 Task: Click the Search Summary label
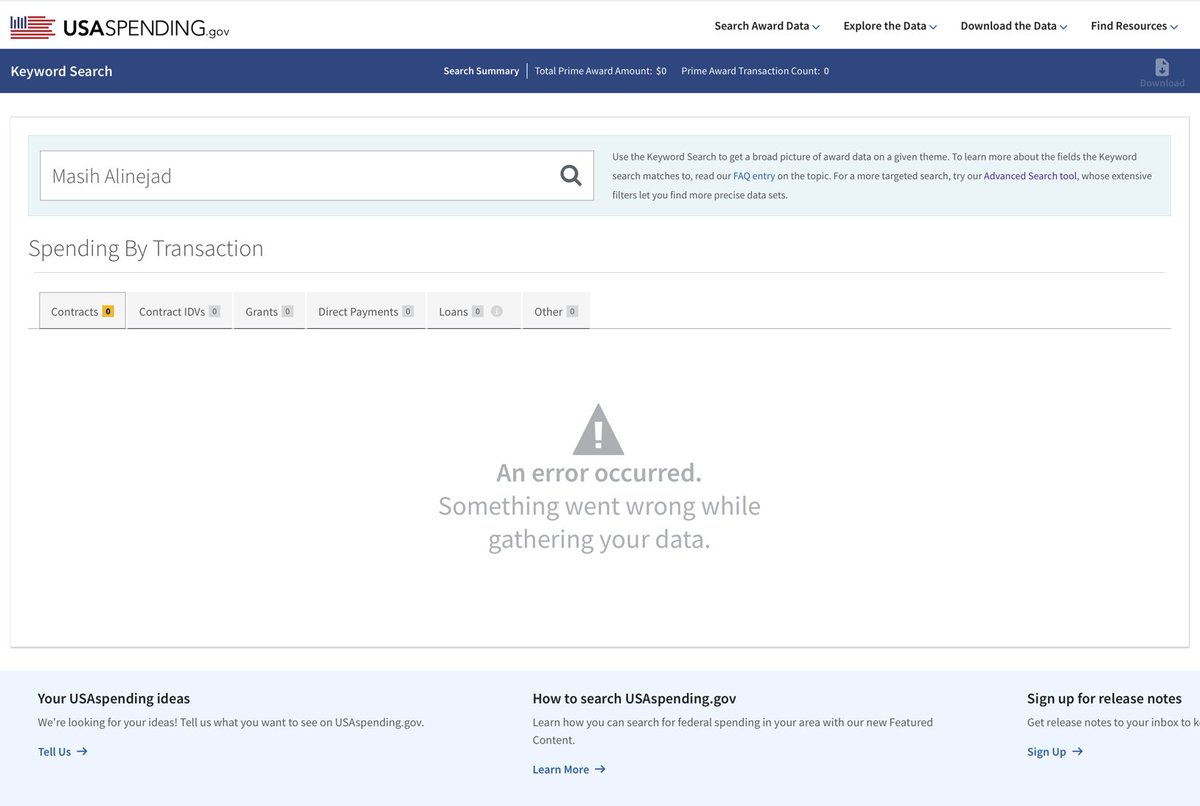[x=481, y=71]
